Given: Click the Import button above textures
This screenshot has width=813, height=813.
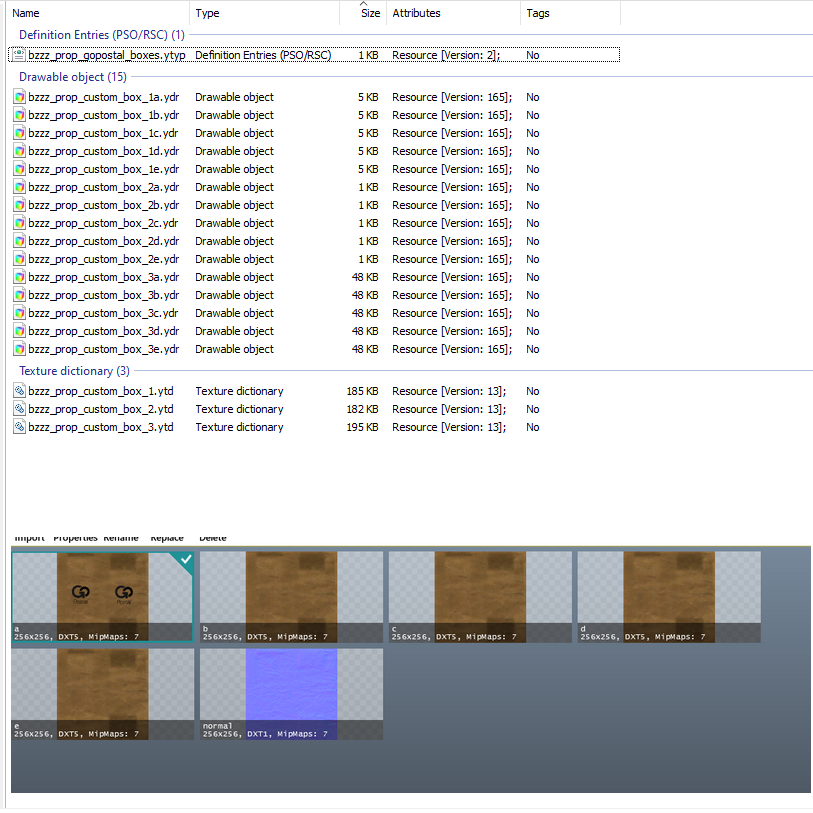Looking at the screenshot, I should pyautogui.click(x=30, y=538).
